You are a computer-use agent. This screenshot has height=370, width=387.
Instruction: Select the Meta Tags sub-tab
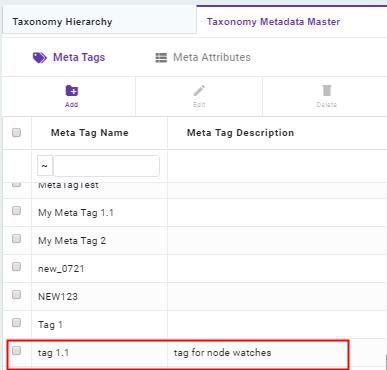(x=69, y=57)
